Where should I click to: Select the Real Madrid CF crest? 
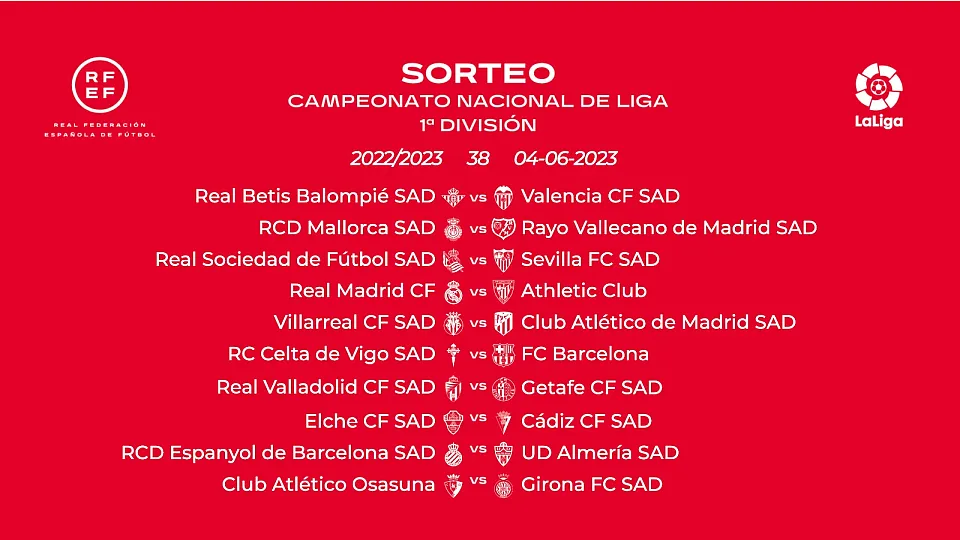[x=453, y=292]
